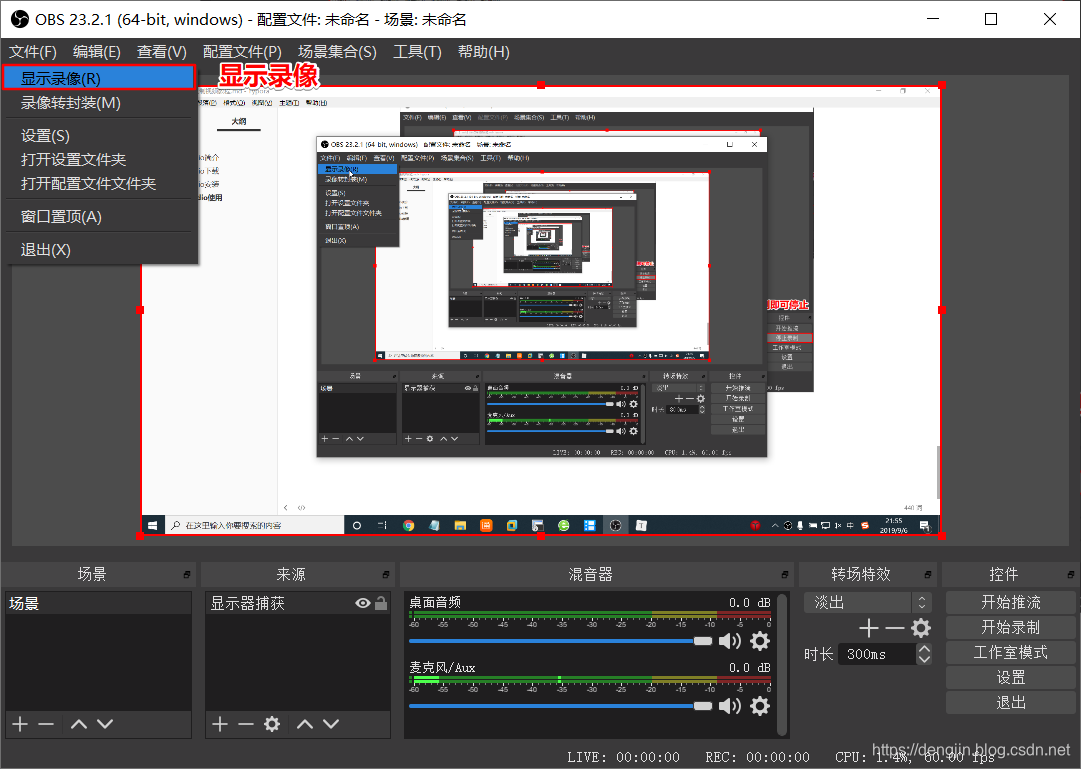The height and width of the screenshot is (769, 1081).
Task: Select the 场景 item in scenes list
Action: (98, 603)
